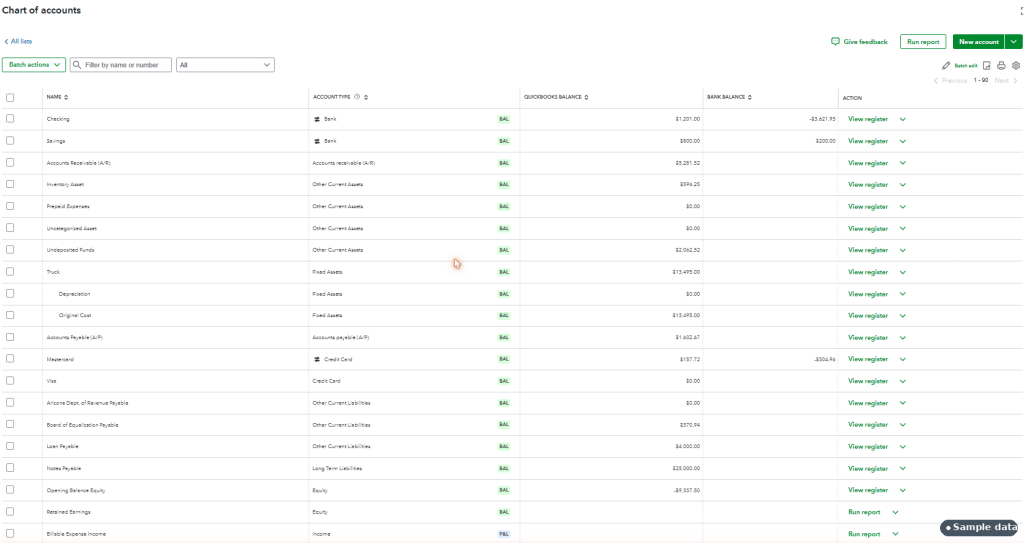1024x543 pixels.
Task: Expand the action arrow in the Visa row
Action: pos(903,381)
